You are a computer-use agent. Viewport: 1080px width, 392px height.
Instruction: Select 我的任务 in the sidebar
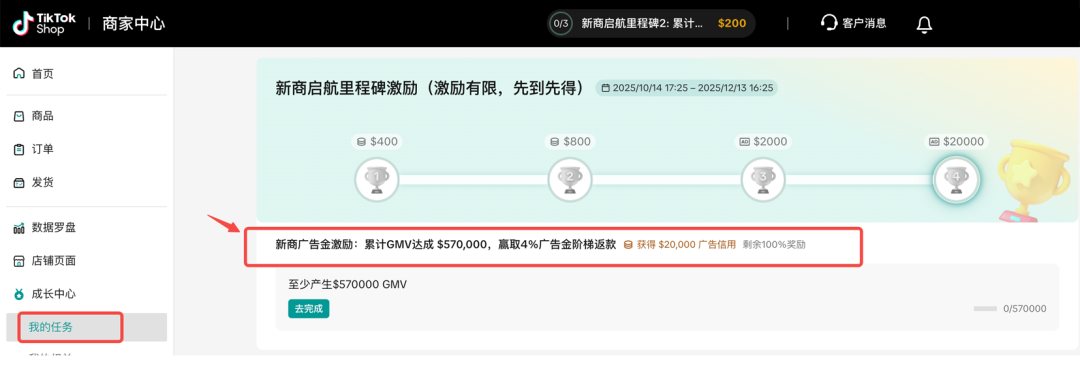pyautogui.click(x=50, y=327)
